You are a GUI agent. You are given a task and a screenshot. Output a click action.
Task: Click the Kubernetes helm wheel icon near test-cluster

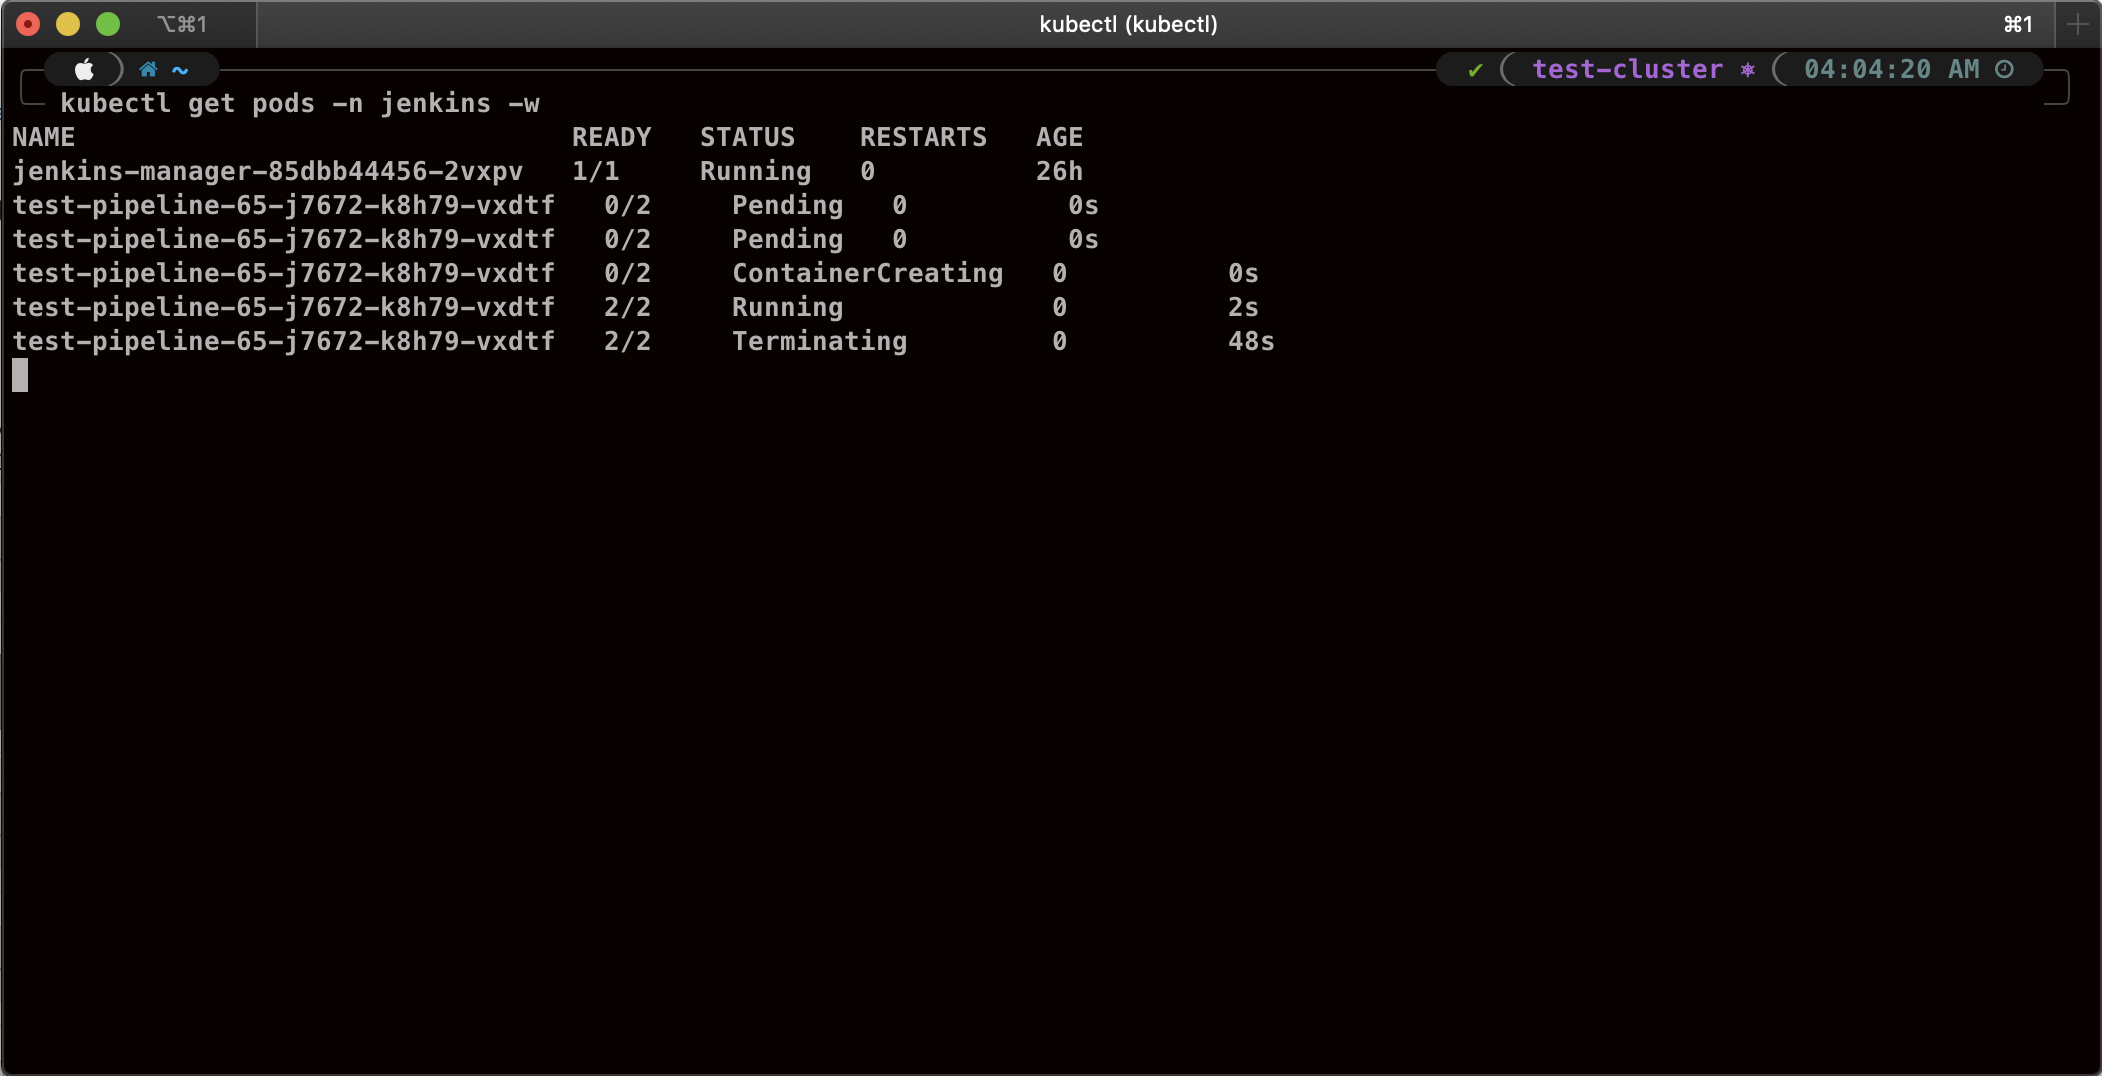(x=1747, y=69)
